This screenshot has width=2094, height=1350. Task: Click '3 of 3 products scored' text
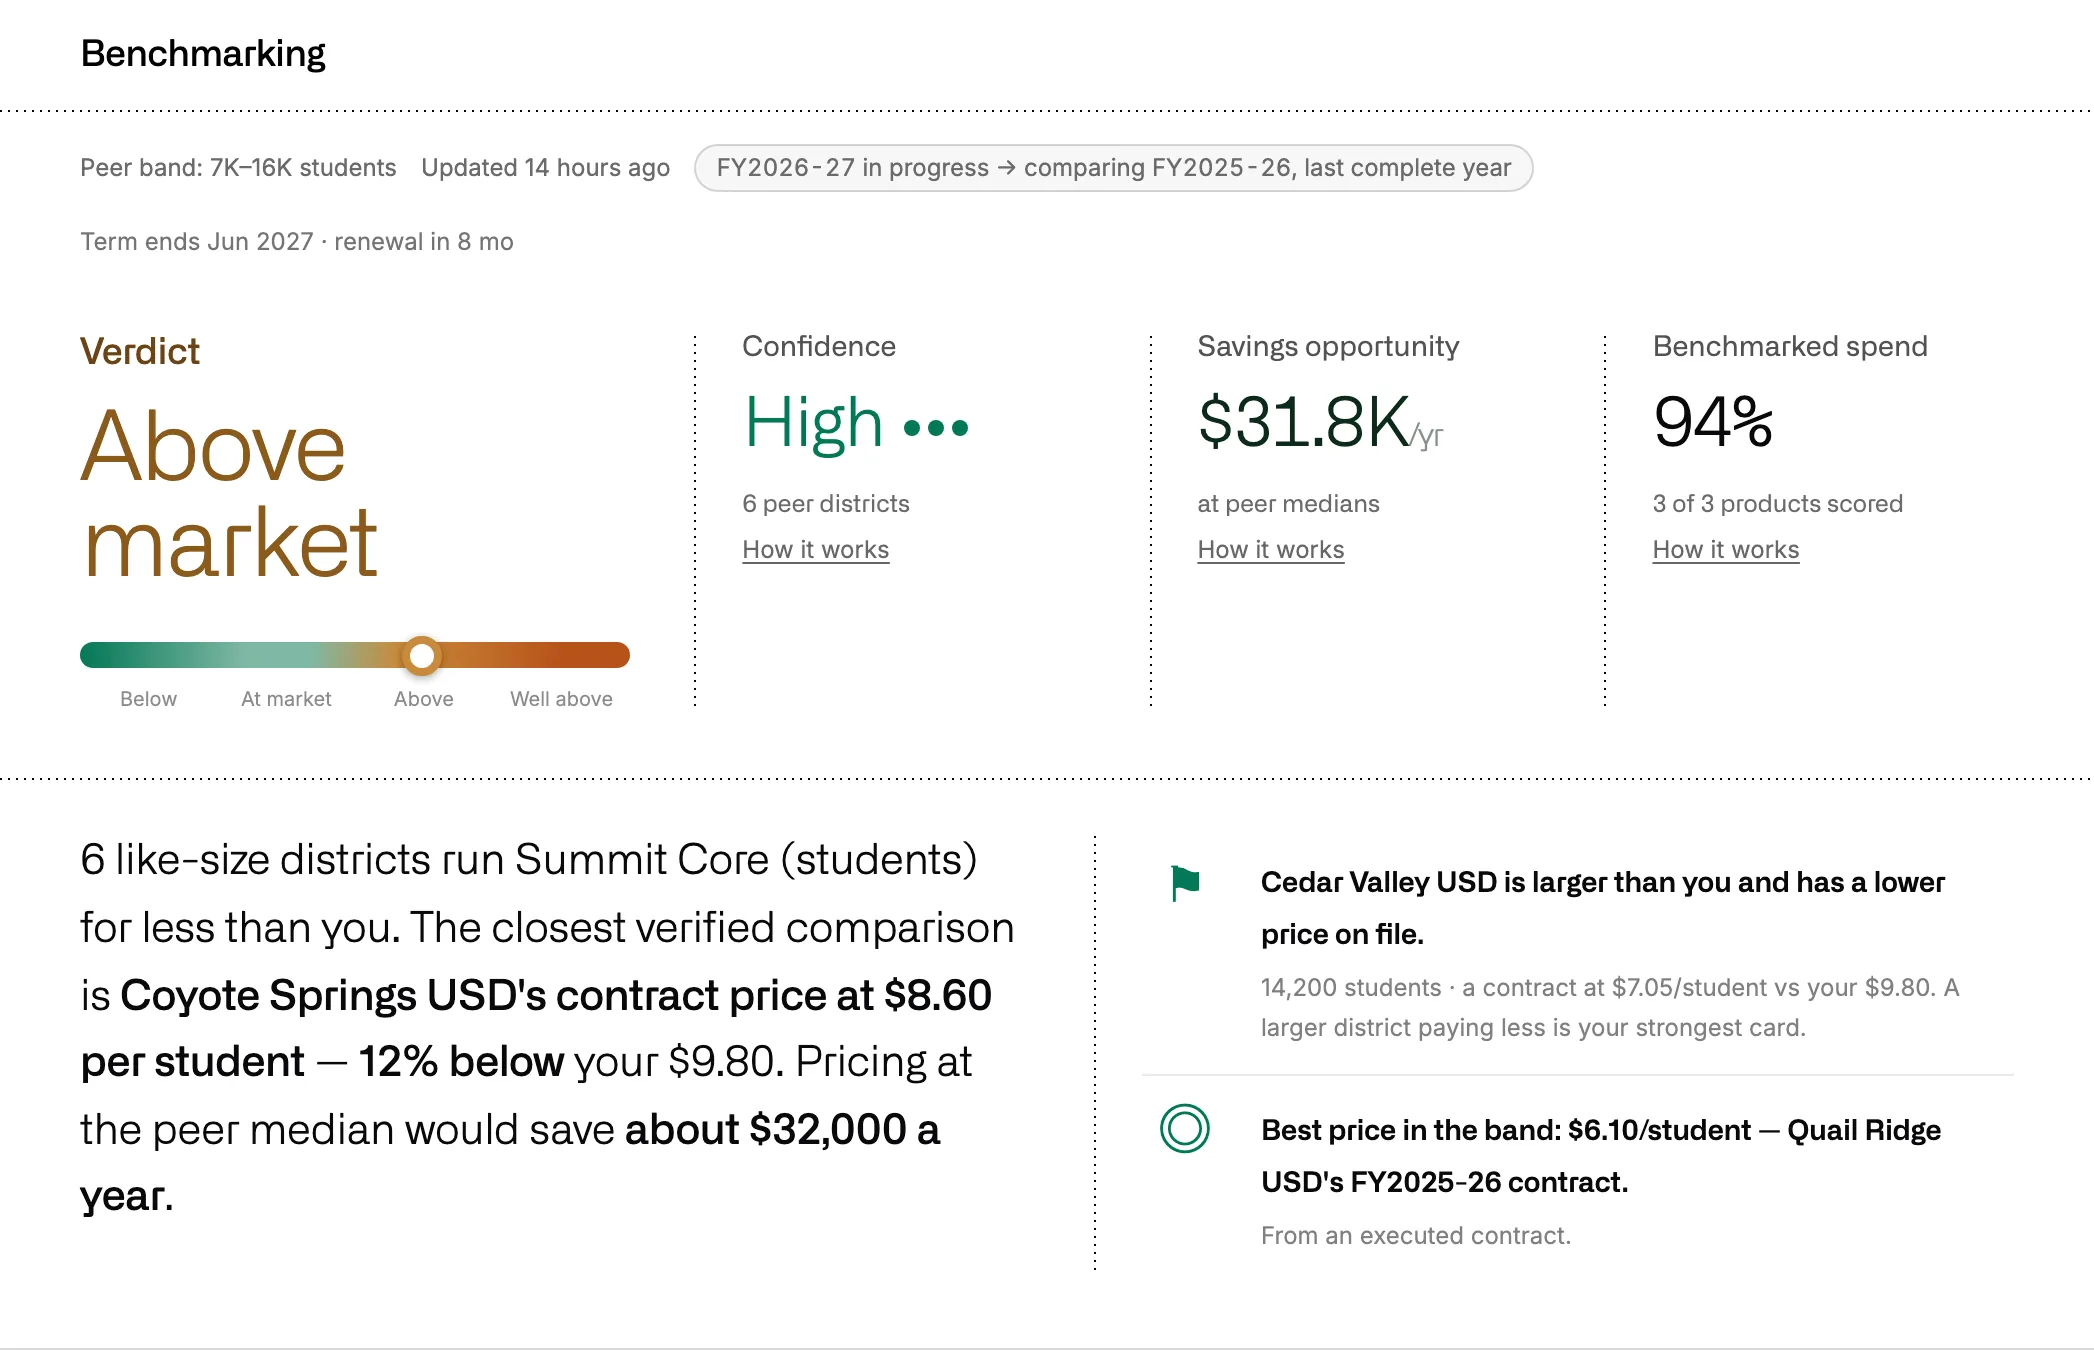(x=1778, y=504)
